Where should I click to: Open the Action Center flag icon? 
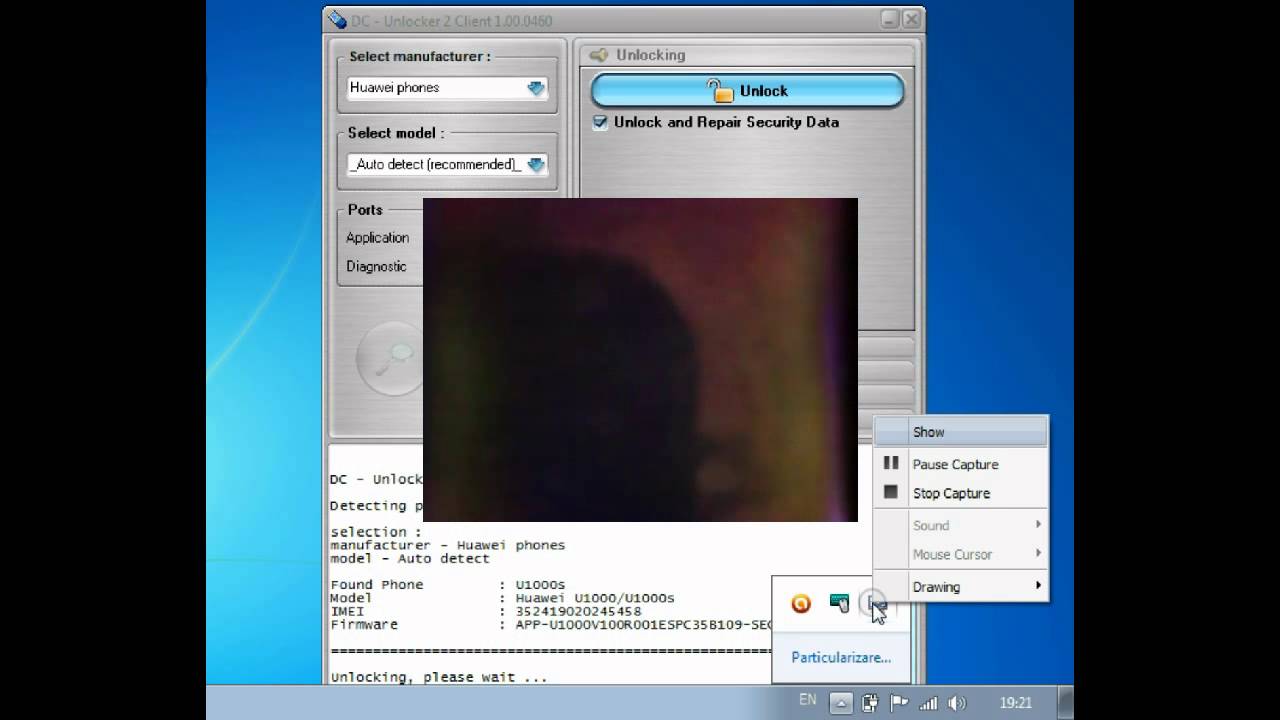point(899,703)
